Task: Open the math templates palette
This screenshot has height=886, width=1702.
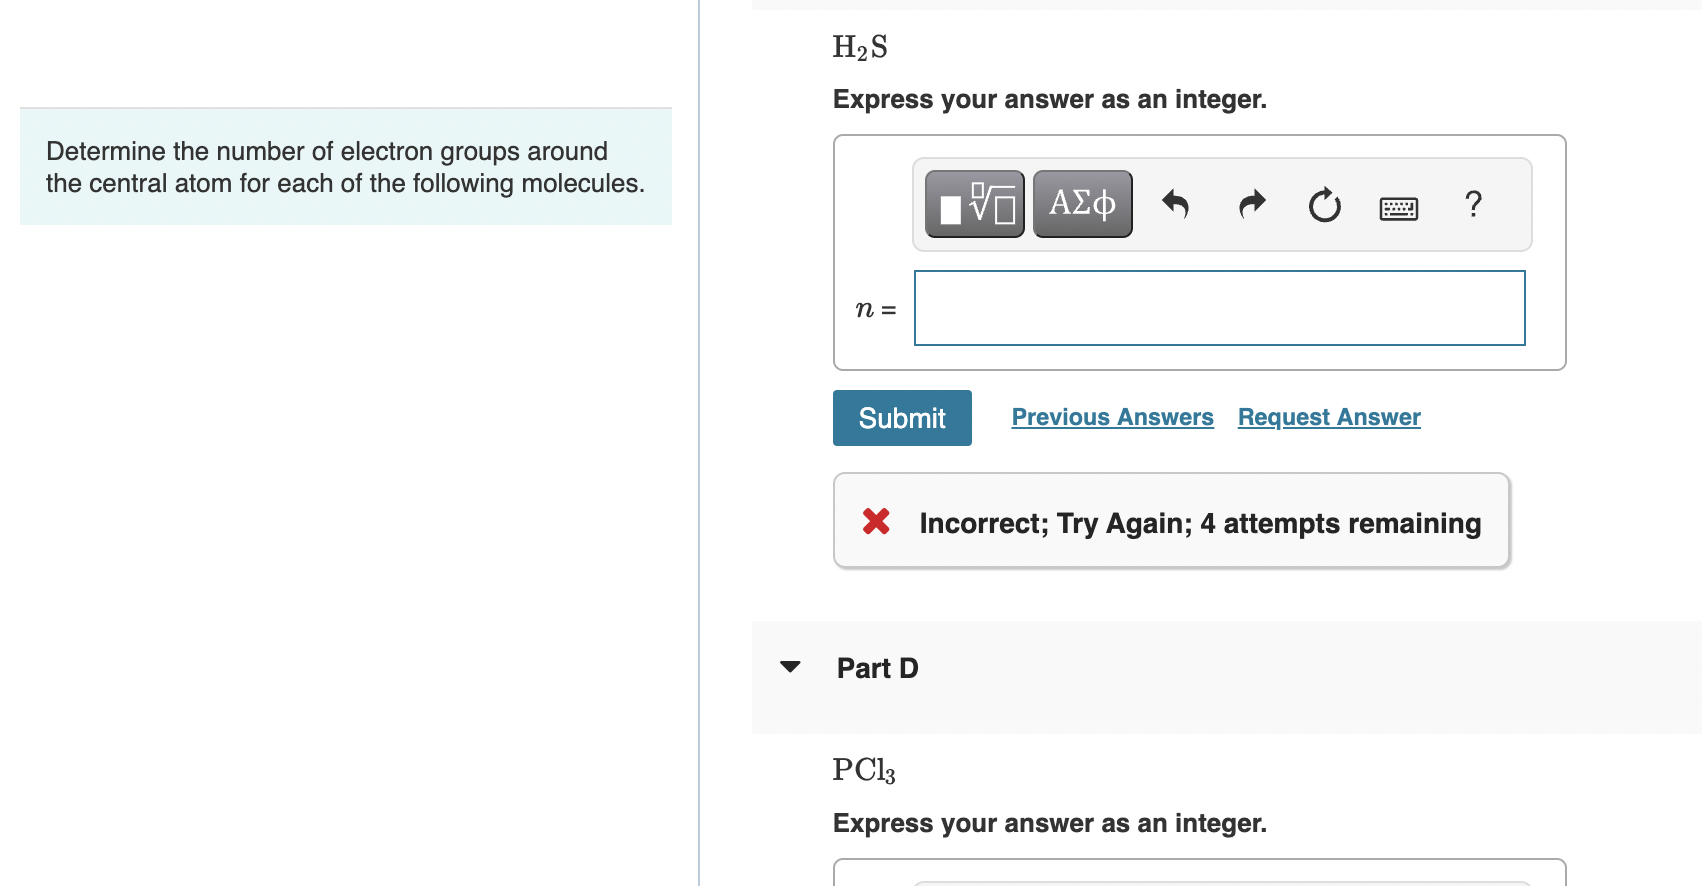Action: pos(973,203)
